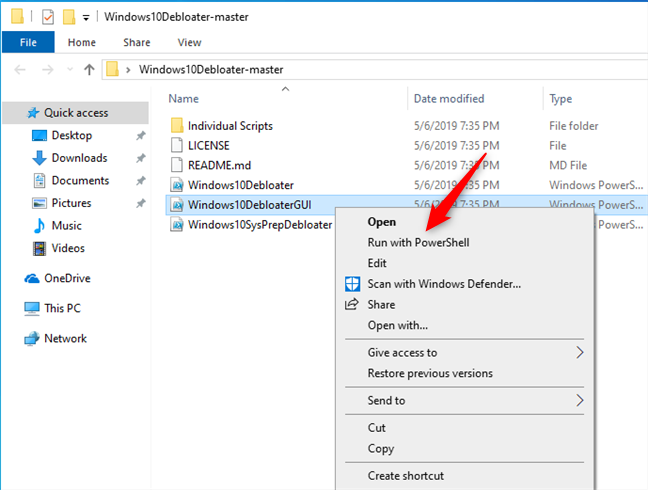This screenshot has height=490, width=648.
Task: Unpin Desktop using its pin icon
Action: pyautogui.click(x=141, y=136)
